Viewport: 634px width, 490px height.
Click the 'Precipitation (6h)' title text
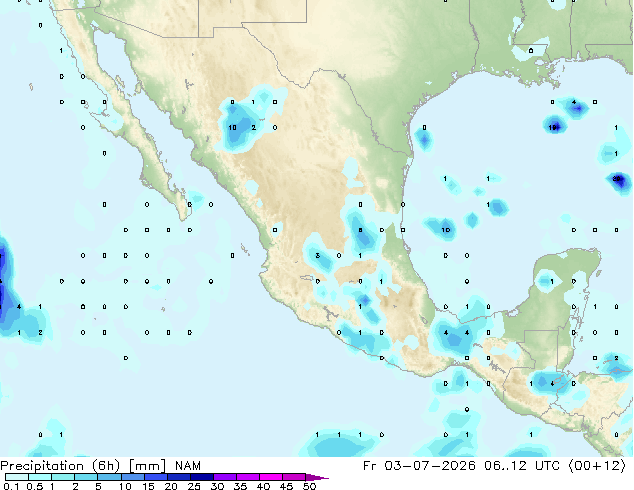click(x=60, y=466)
